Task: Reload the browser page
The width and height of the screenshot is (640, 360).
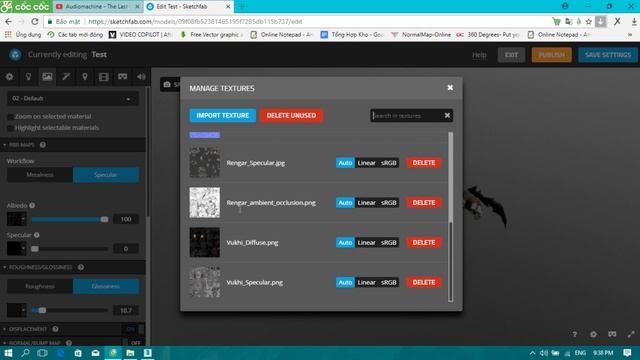Action: click(x=35, y=21)
